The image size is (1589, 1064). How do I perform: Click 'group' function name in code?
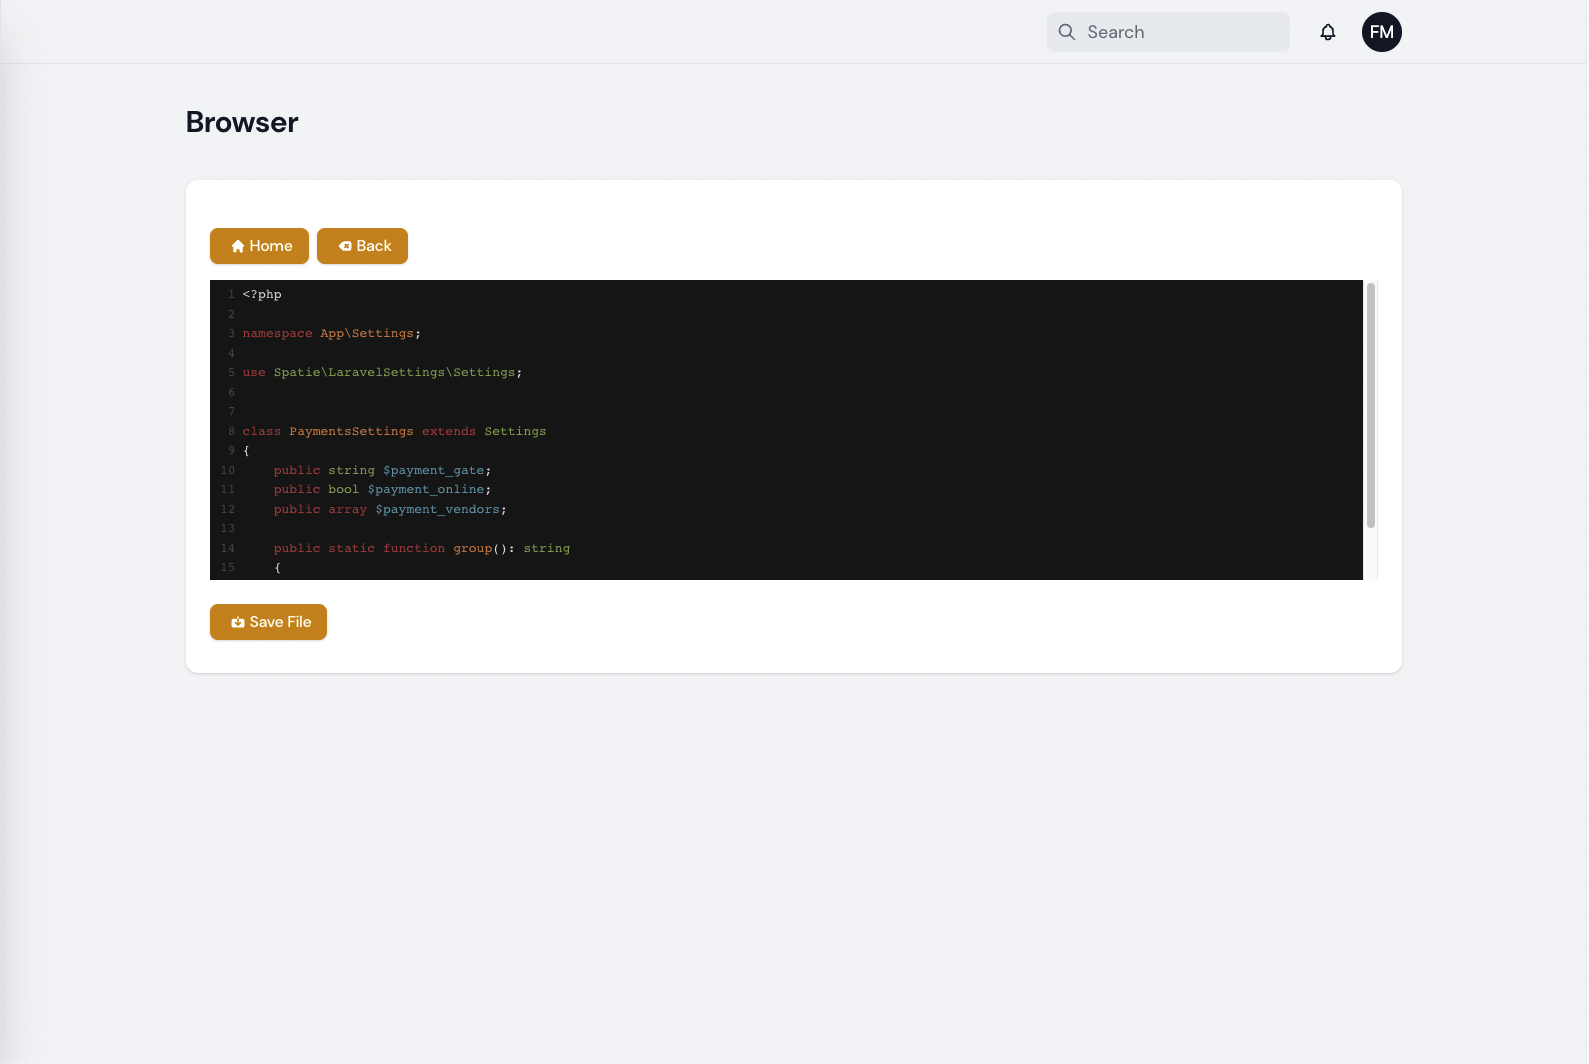[x=473, y=549]
